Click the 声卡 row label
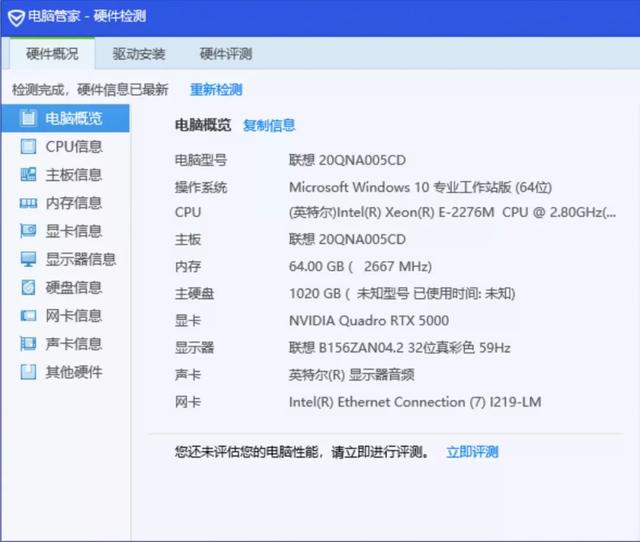This screenshot has width=640, height=542. point(188,375)
